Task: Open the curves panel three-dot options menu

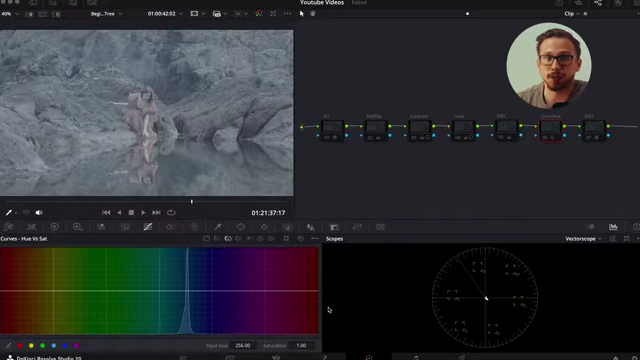Action: coord(314,239)
